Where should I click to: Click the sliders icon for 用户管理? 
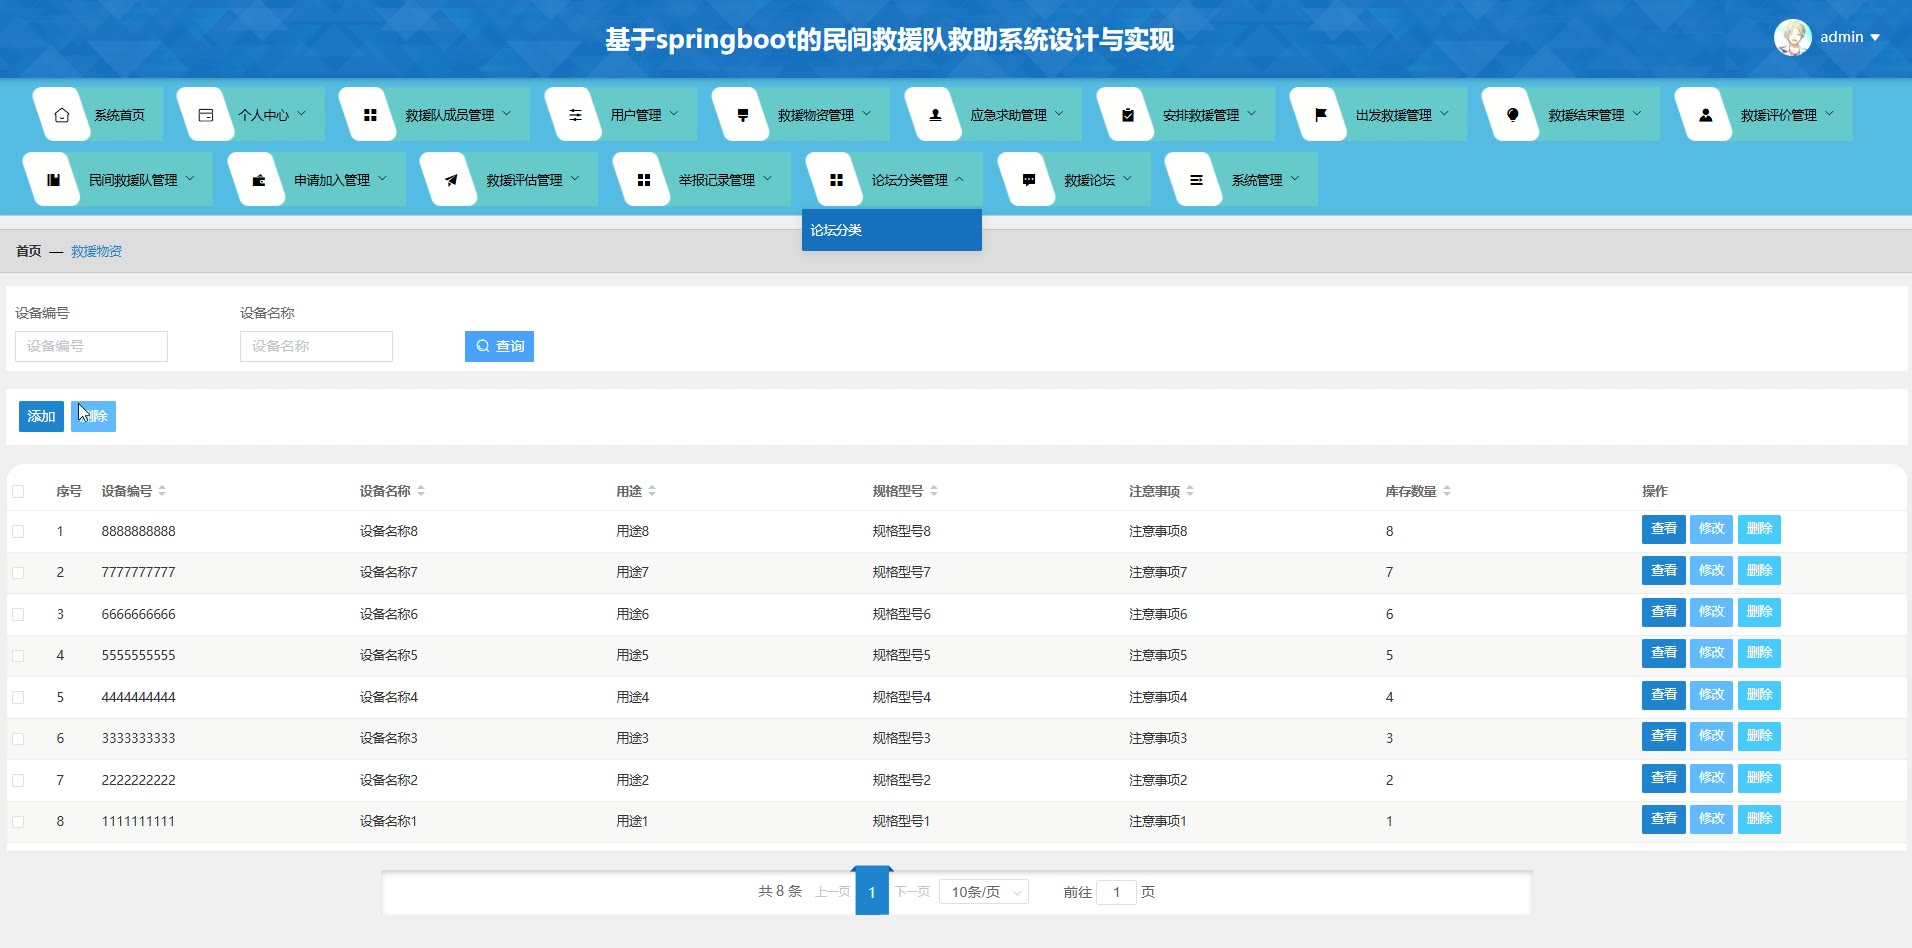(x=575, y=115)
